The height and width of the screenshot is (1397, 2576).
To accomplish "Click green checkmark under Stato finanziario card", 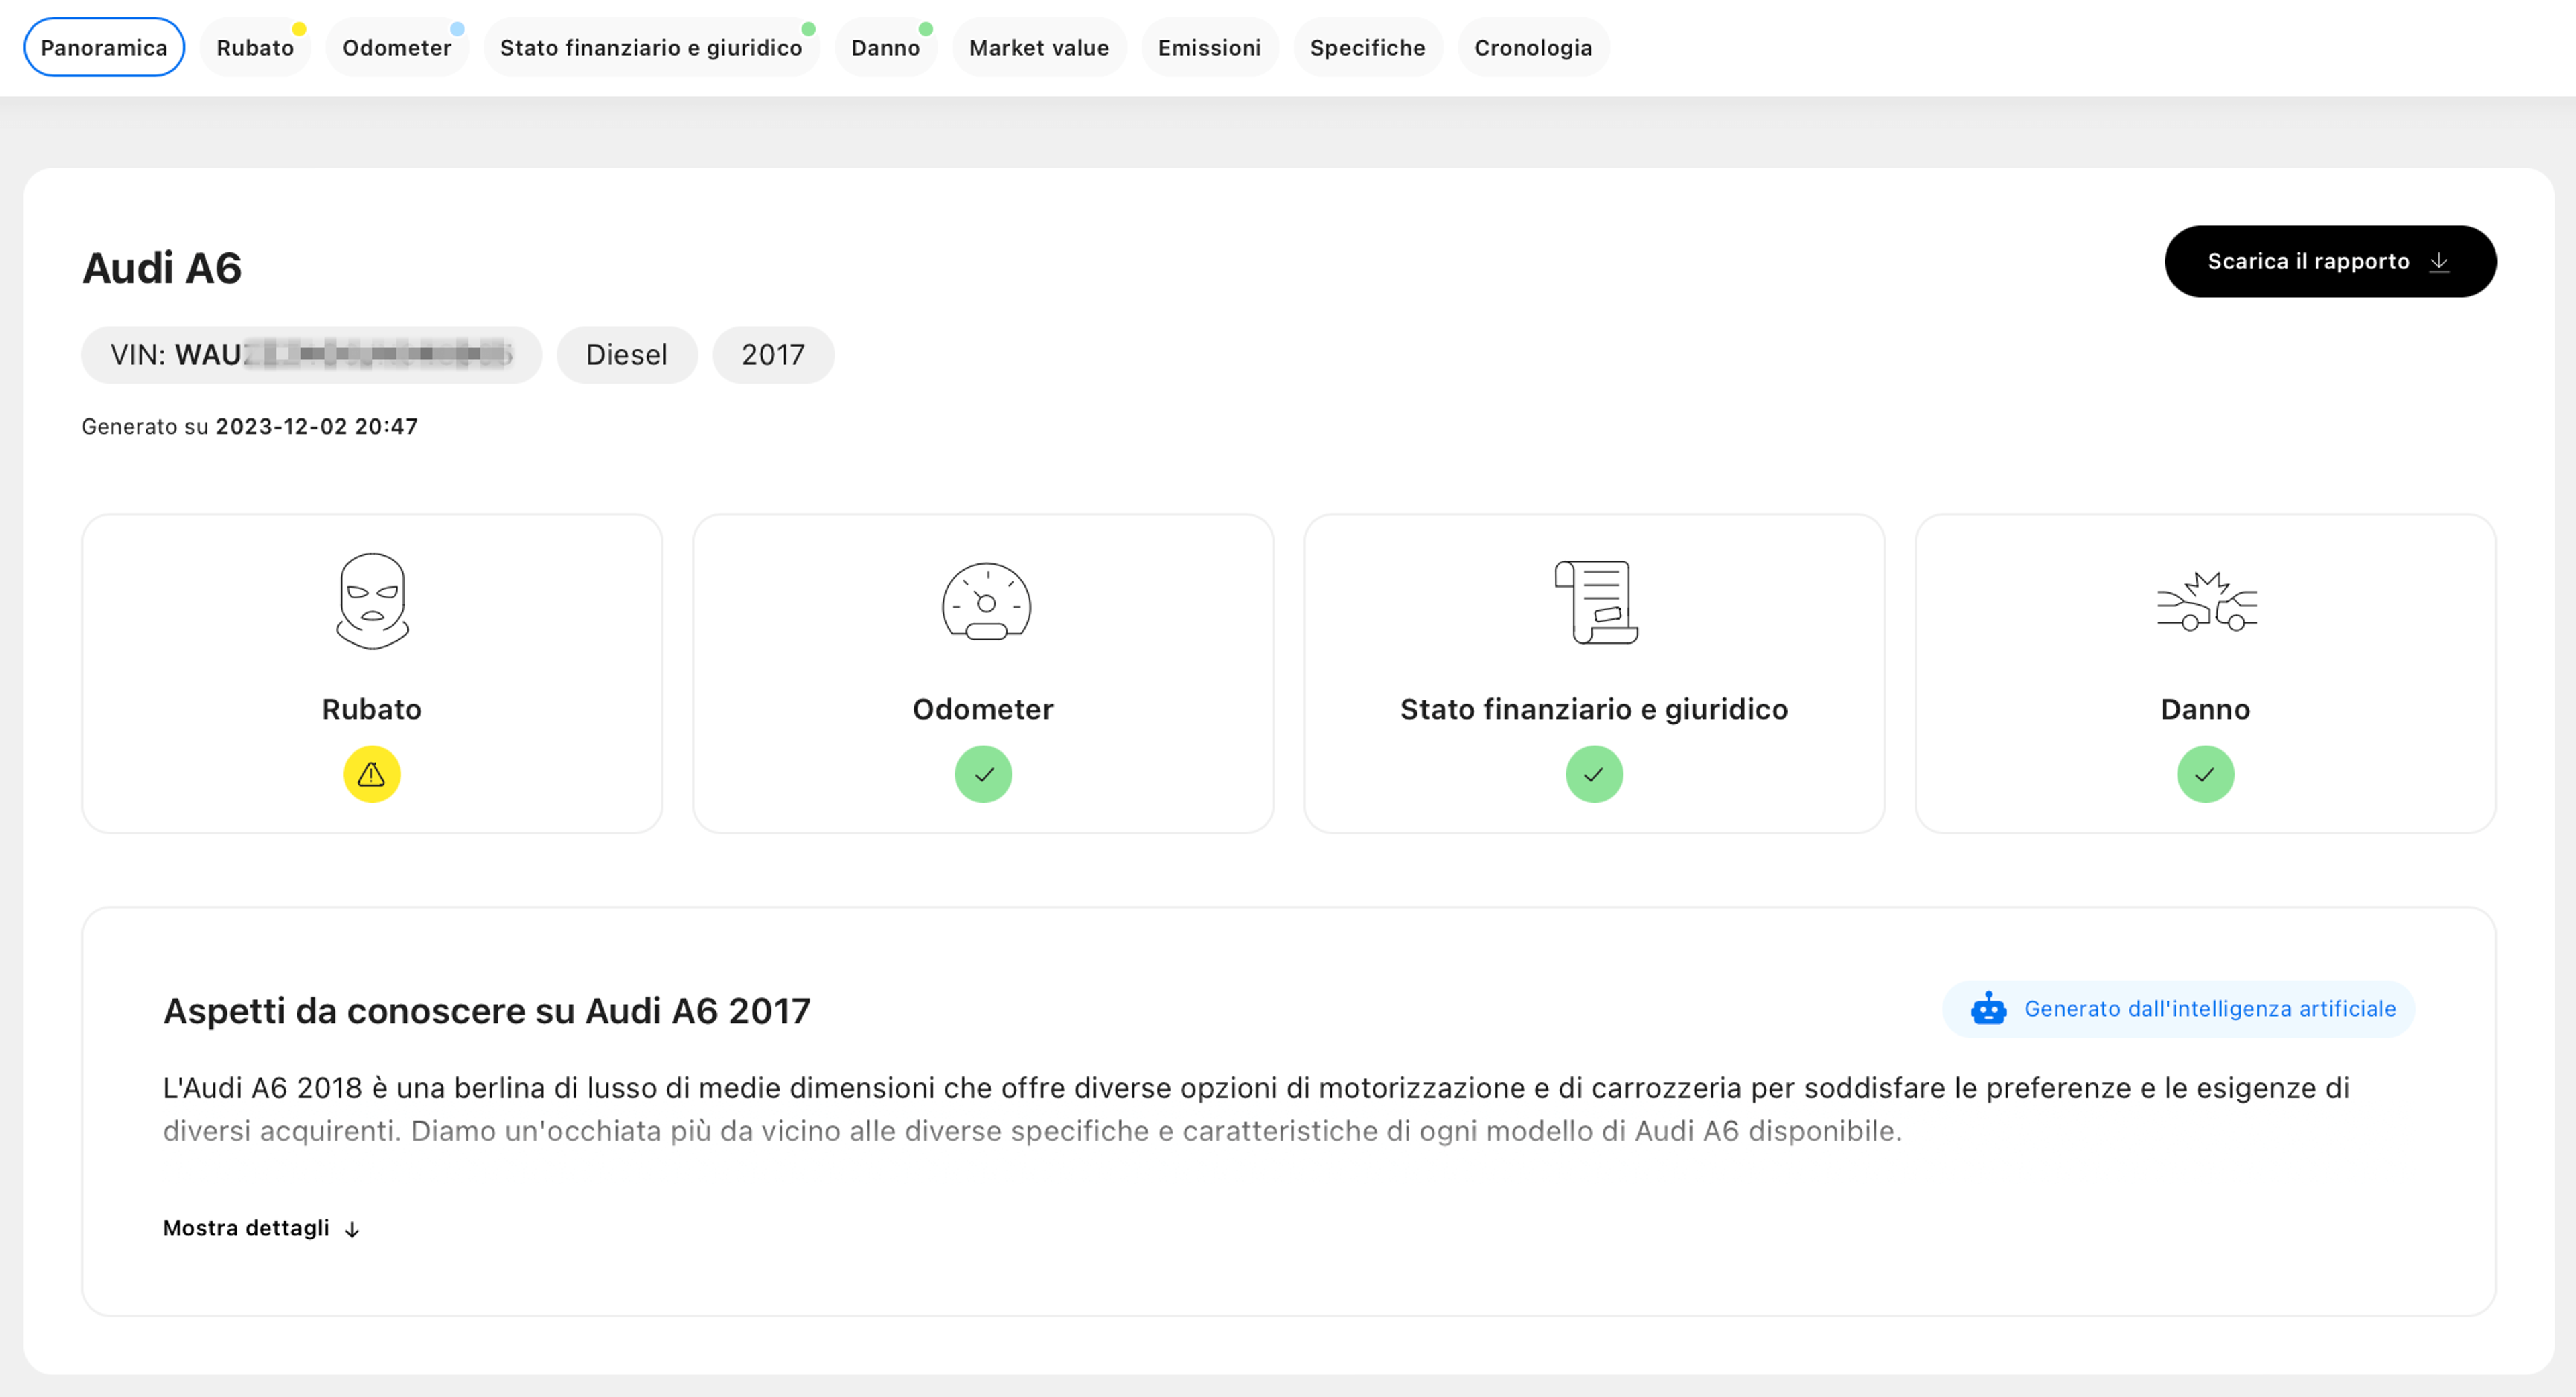I will coord(1594,774).
